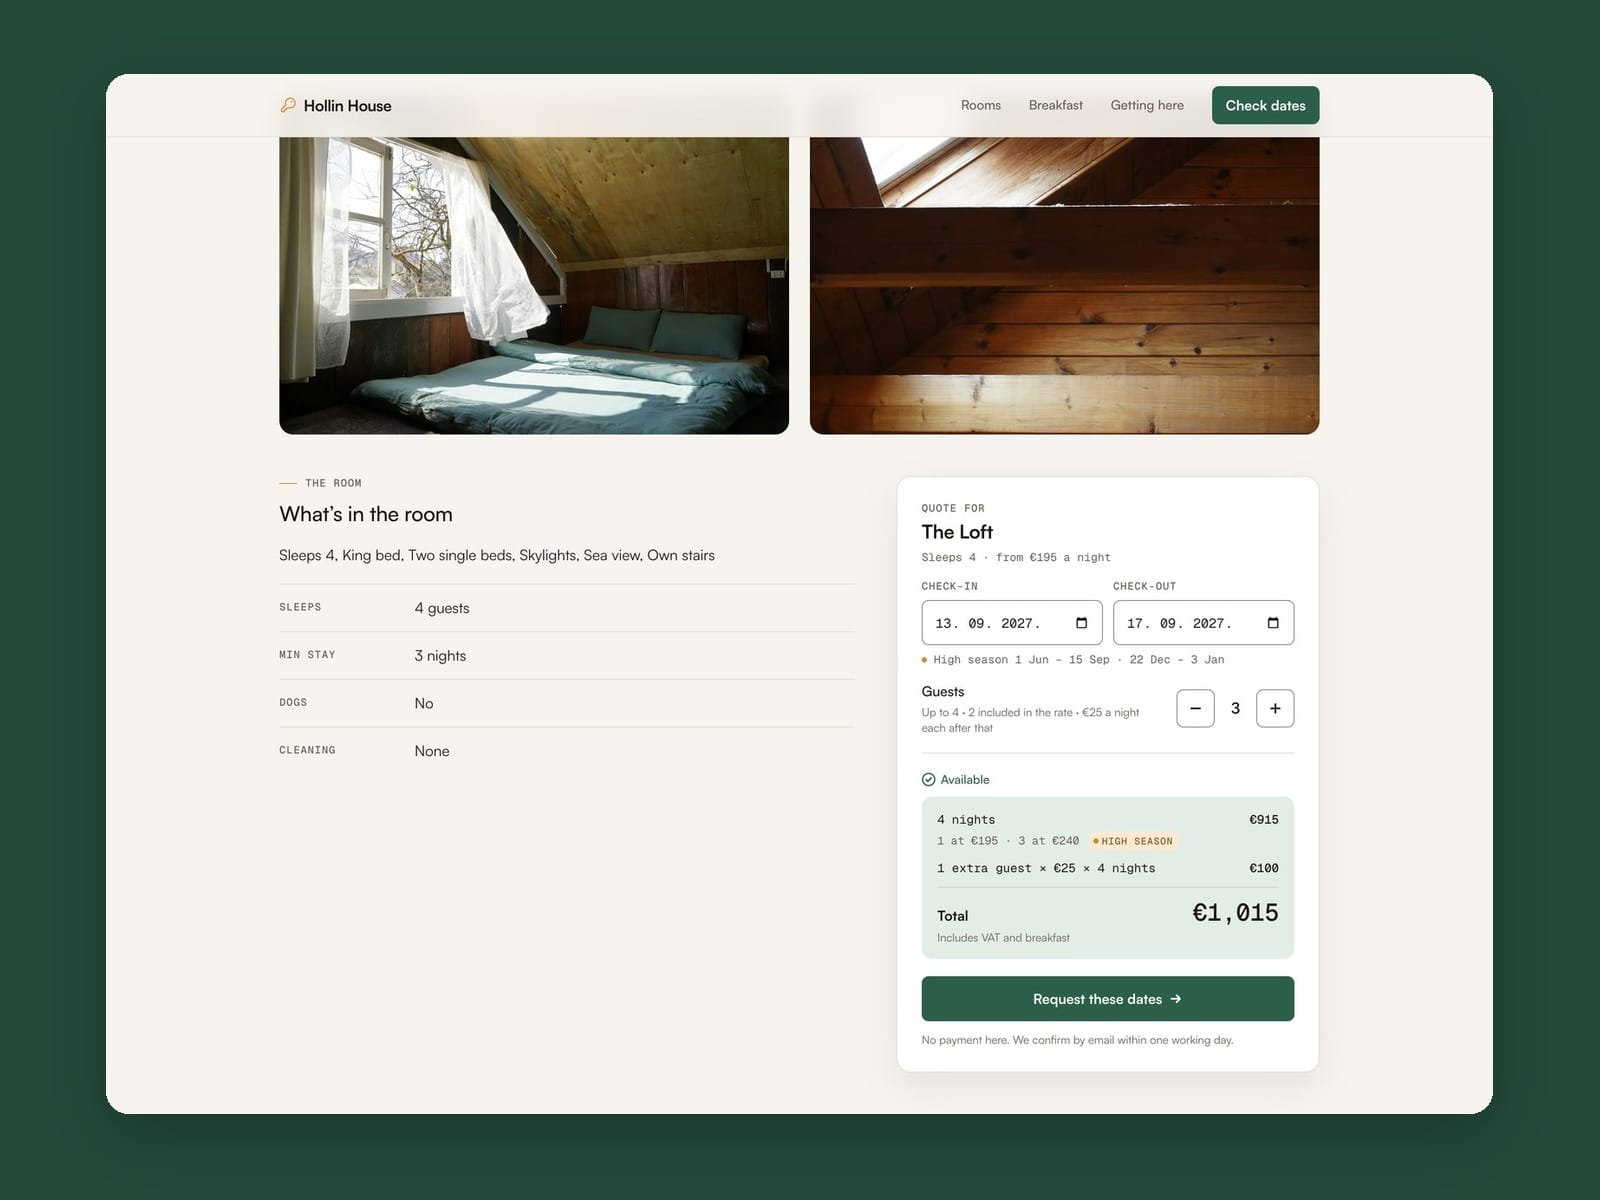Focus the check-in date field
1600x1200 pixels.
pos(1011,623)
